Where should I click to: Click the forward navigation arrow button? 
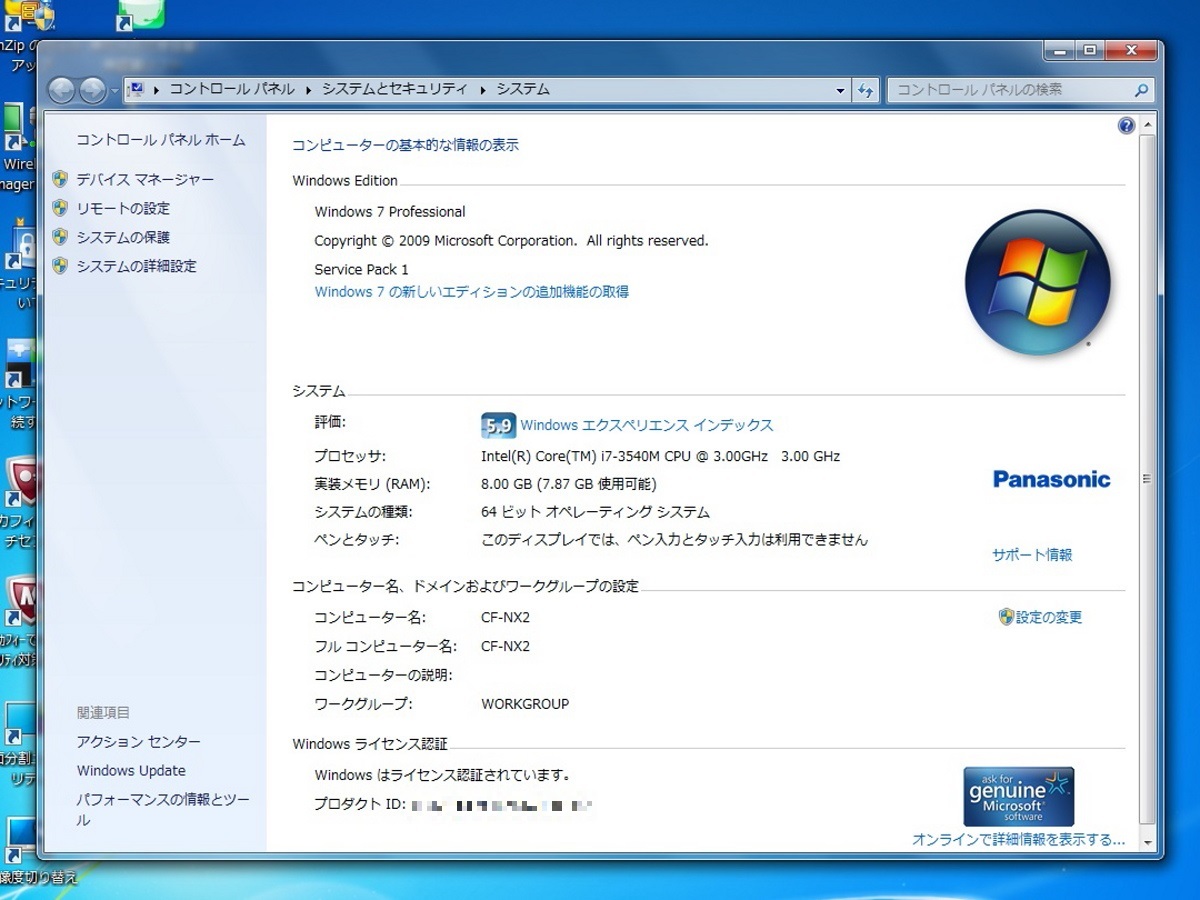[x=93, y=90]
